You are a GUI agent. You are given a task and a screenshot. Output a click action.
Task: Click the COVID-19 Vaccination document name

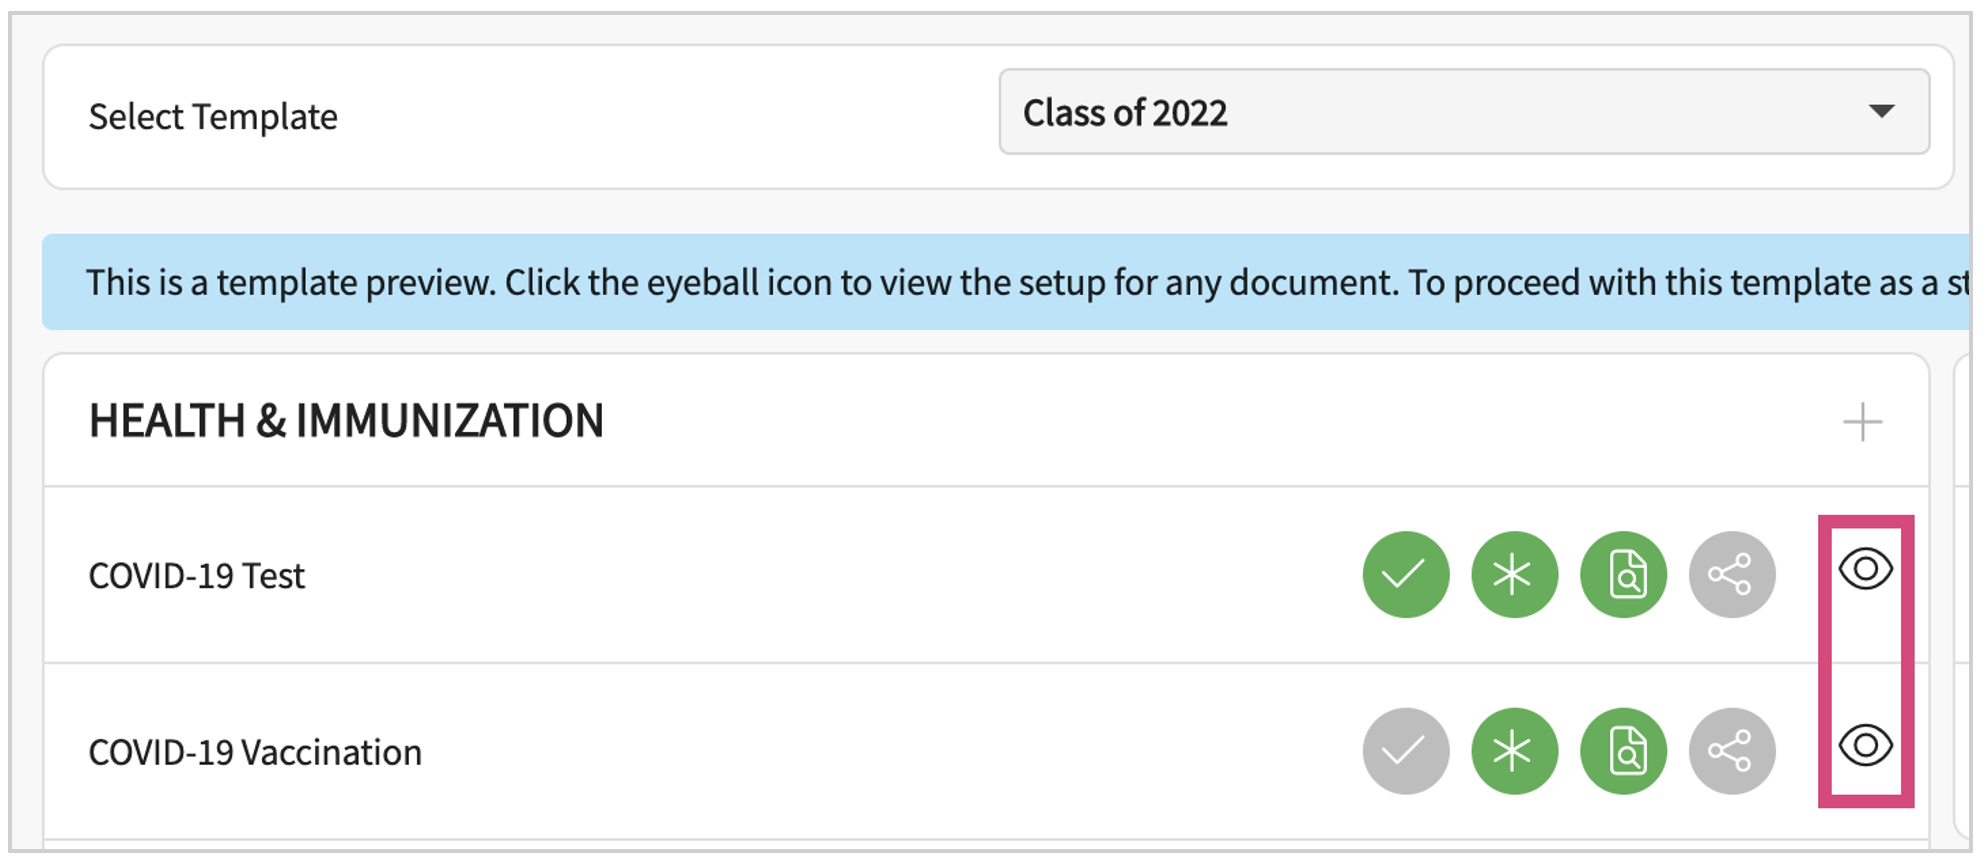255,752
